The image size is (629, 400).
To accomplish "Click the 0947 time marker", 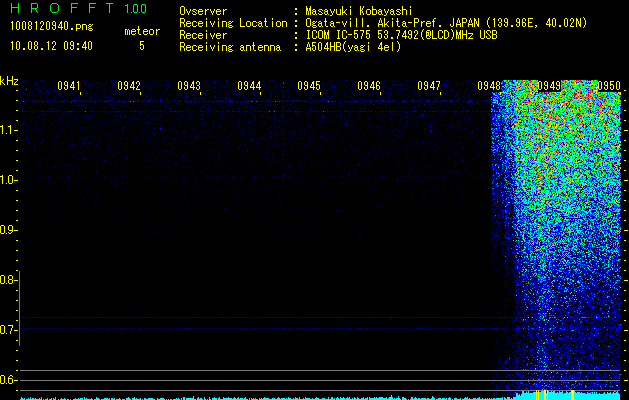I will [429, 86].
